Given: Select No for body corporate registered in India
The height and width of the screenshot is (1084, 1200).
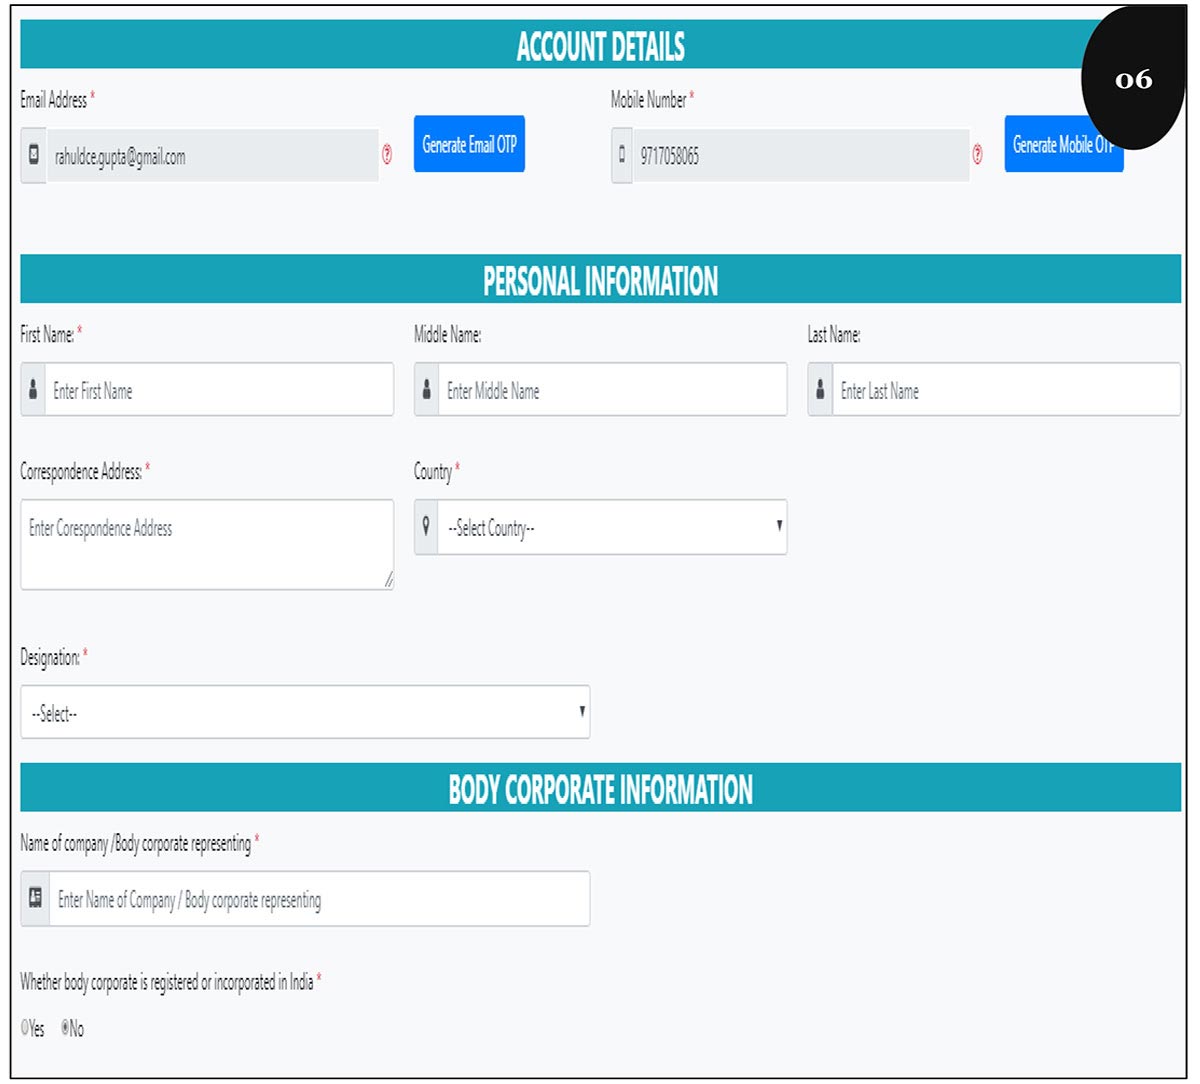Looking at the screenshot, I should click(x=66, y=1028).
